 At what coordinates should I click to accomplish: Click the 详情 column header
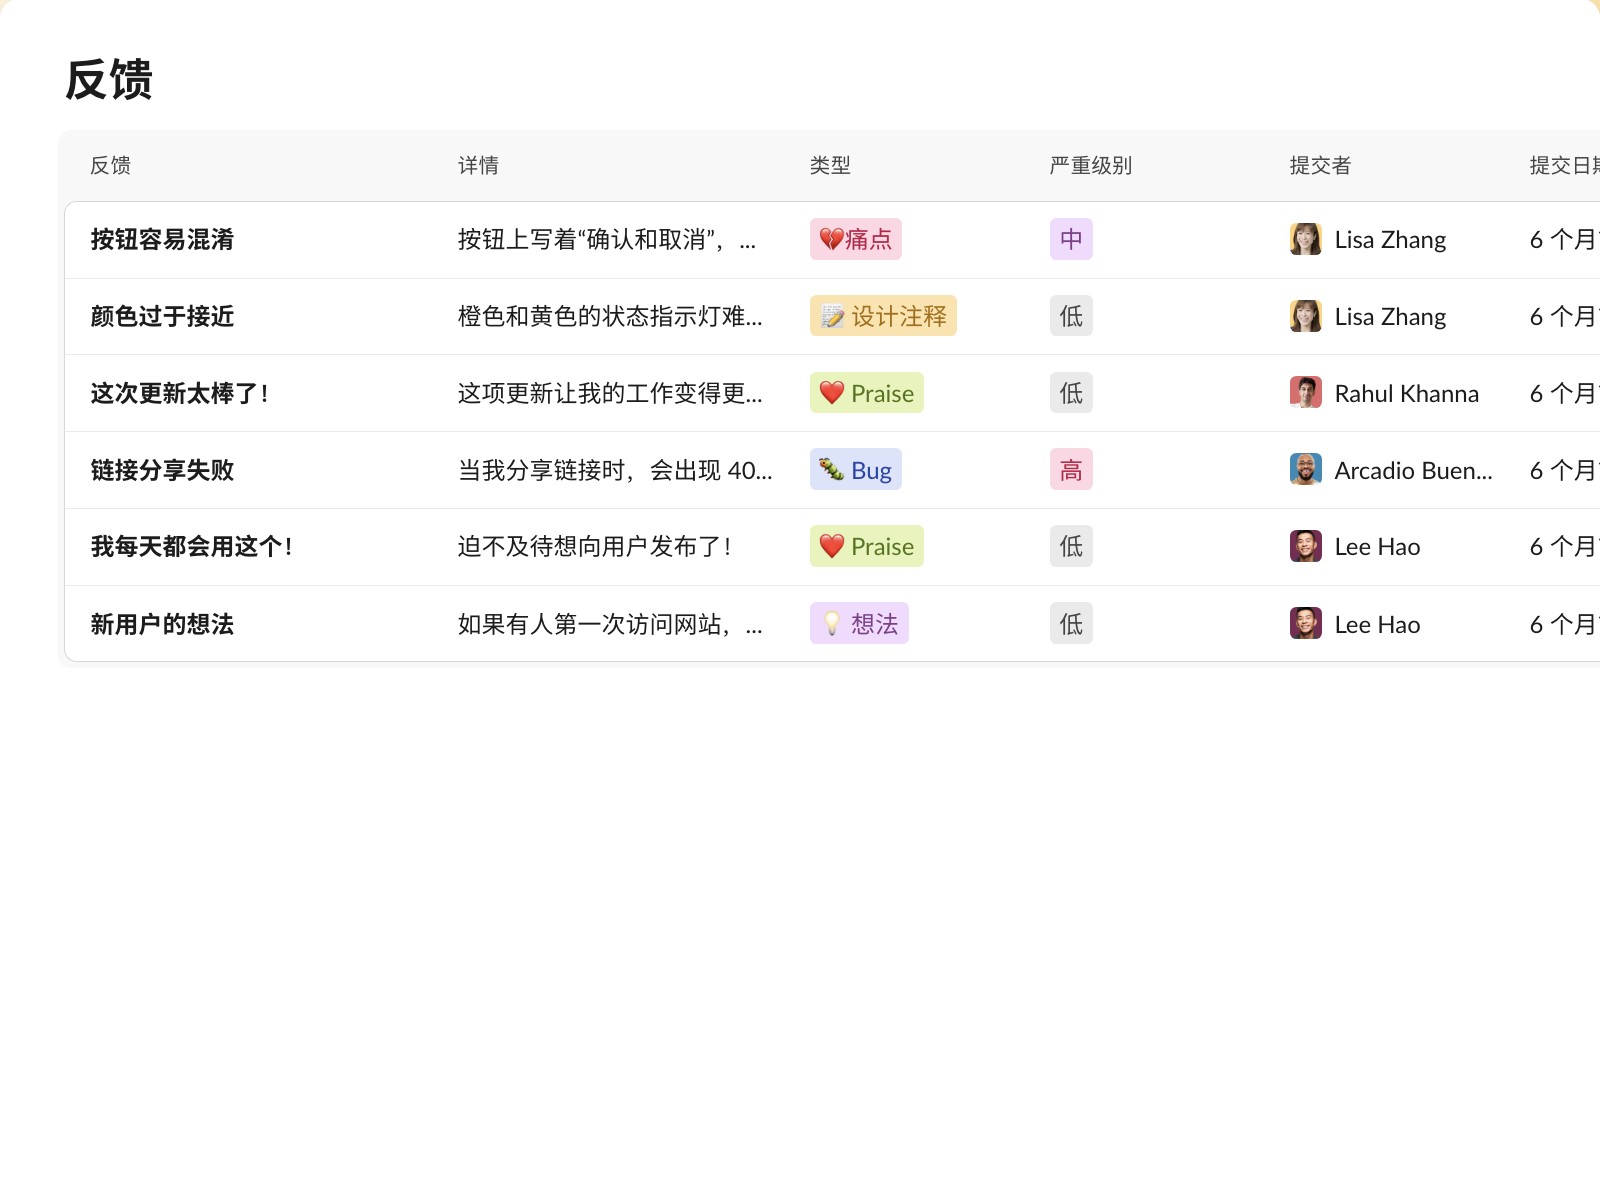pyautogui.click(x=478, y=166)
